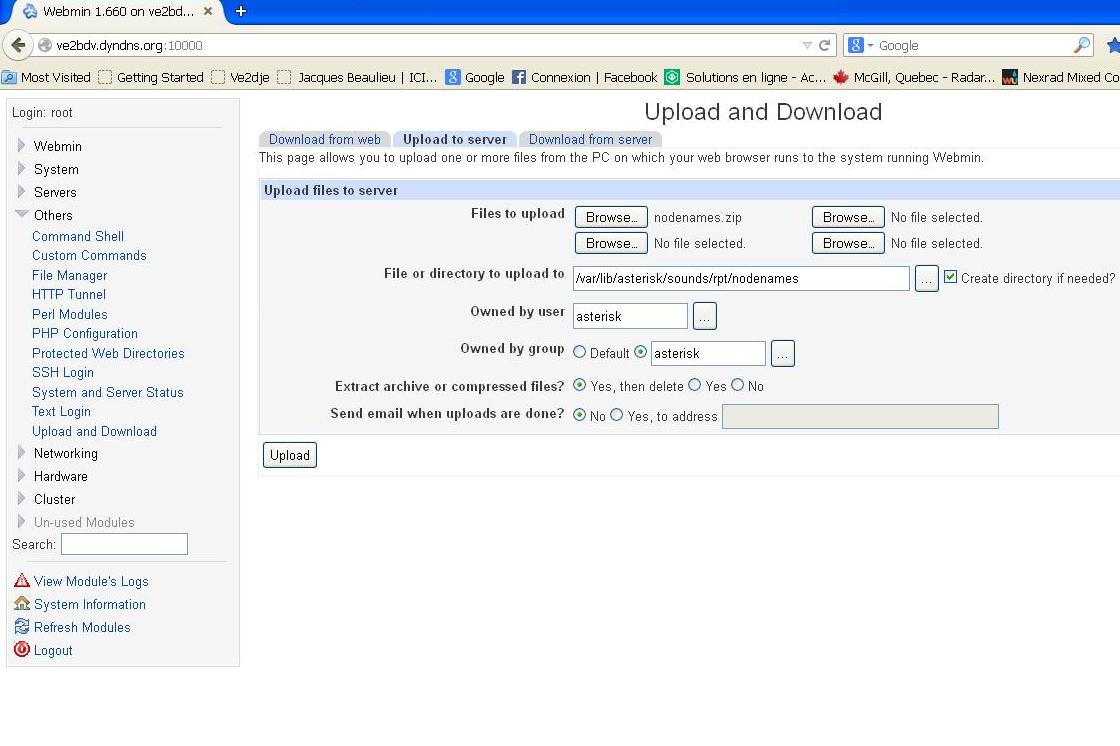Click the red Logout power icon
The width and height of the screenshot is (1120, 746).
[x=22, y=650]
